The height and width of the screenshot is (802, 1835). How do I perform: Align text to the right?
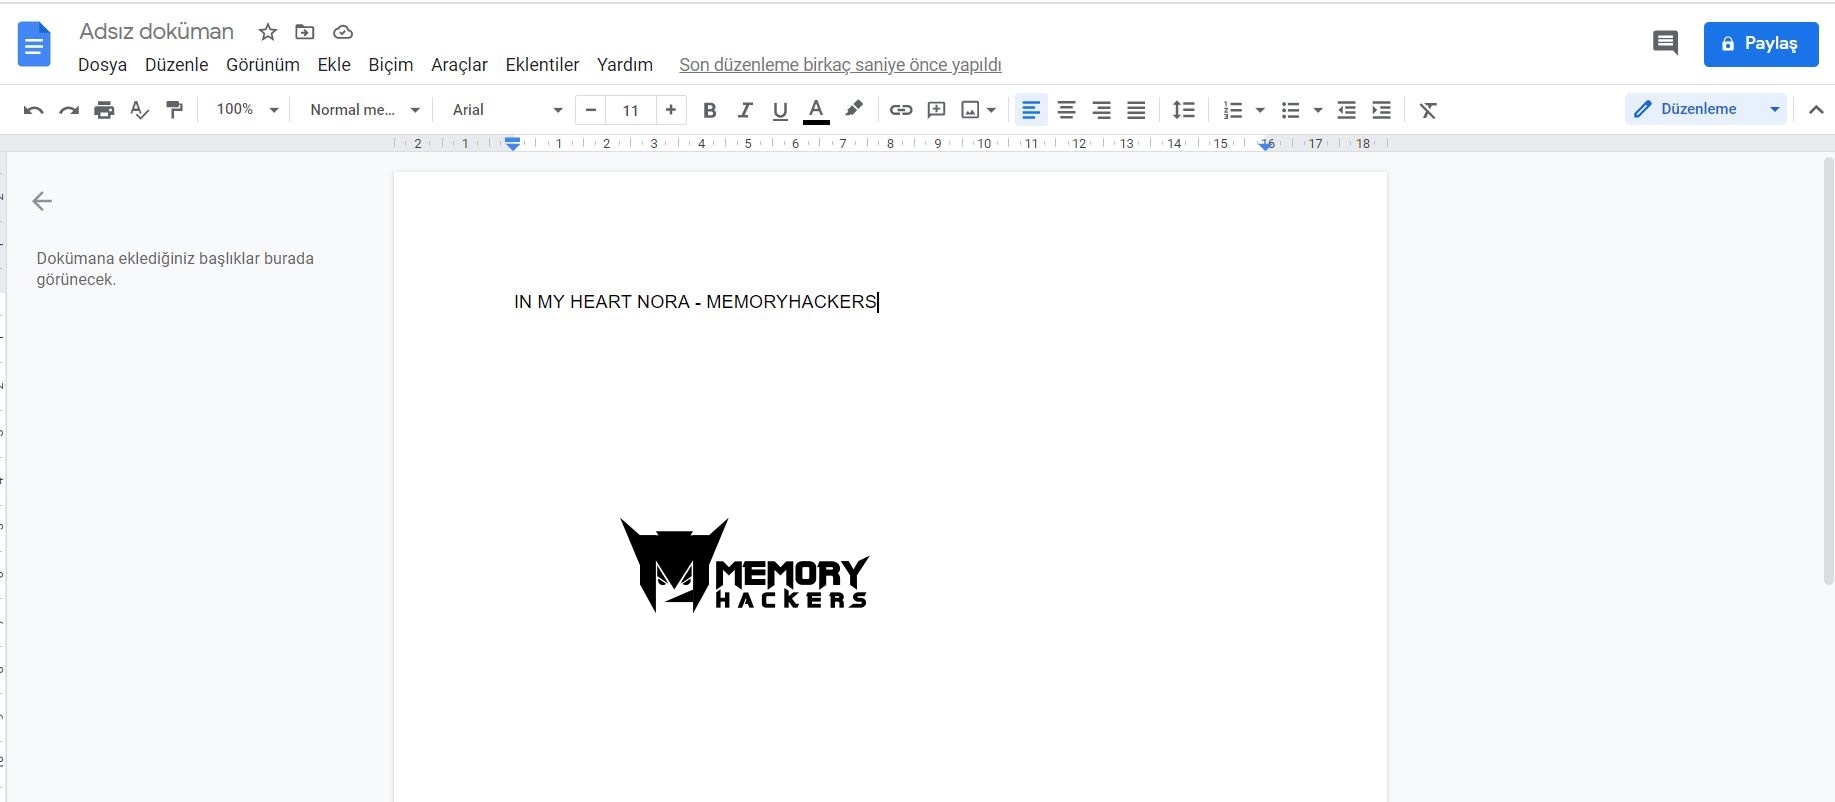(1102, 110)
